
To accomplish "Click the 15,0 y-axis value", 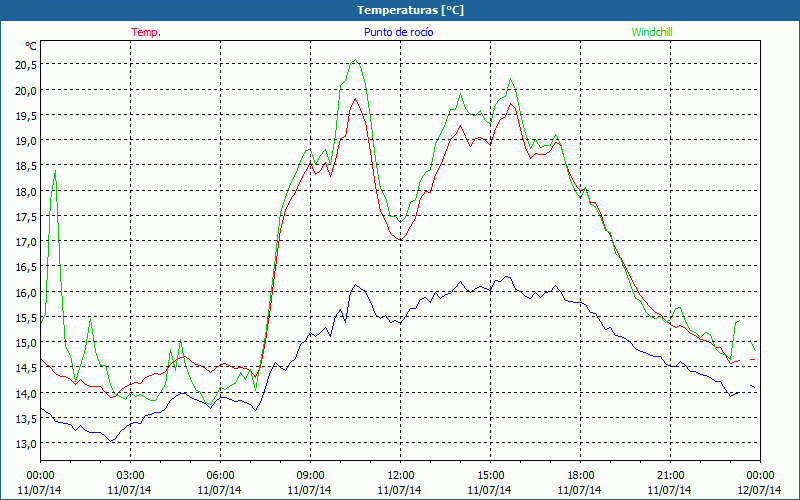I will point(25,343).
